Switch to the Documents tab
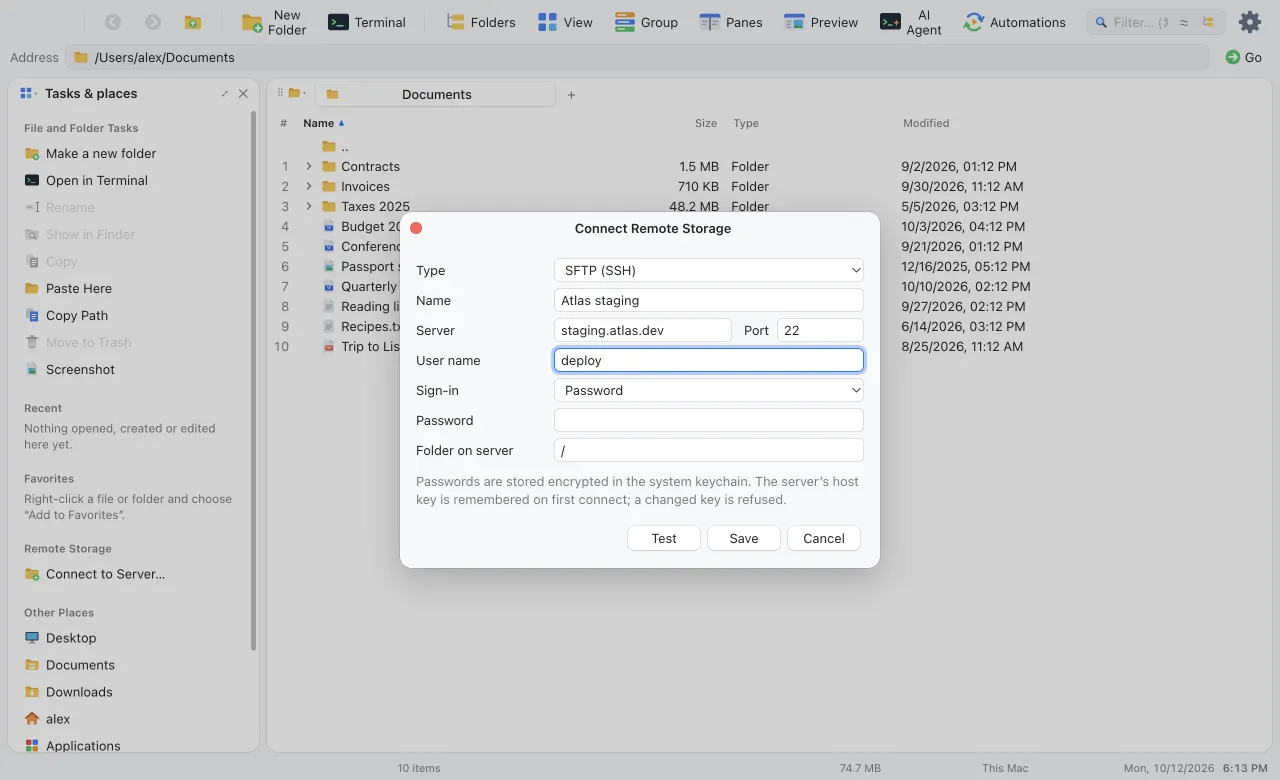 (435, 94)
